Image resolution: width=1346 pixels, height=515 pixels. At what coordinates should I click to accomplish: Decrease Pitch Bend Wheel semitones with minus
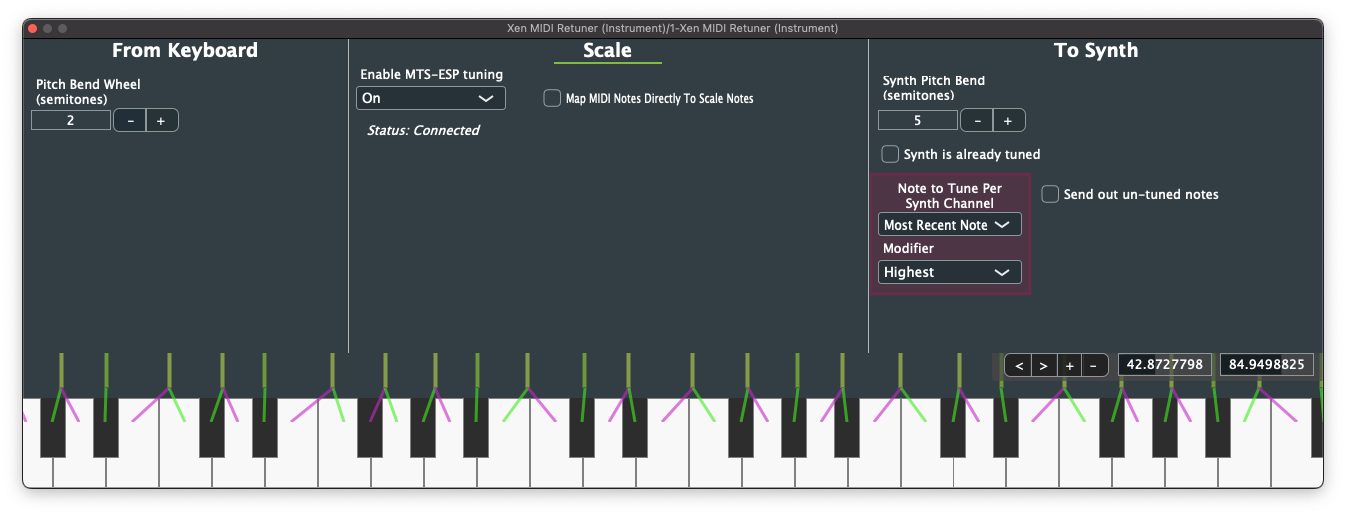point(130,121)
